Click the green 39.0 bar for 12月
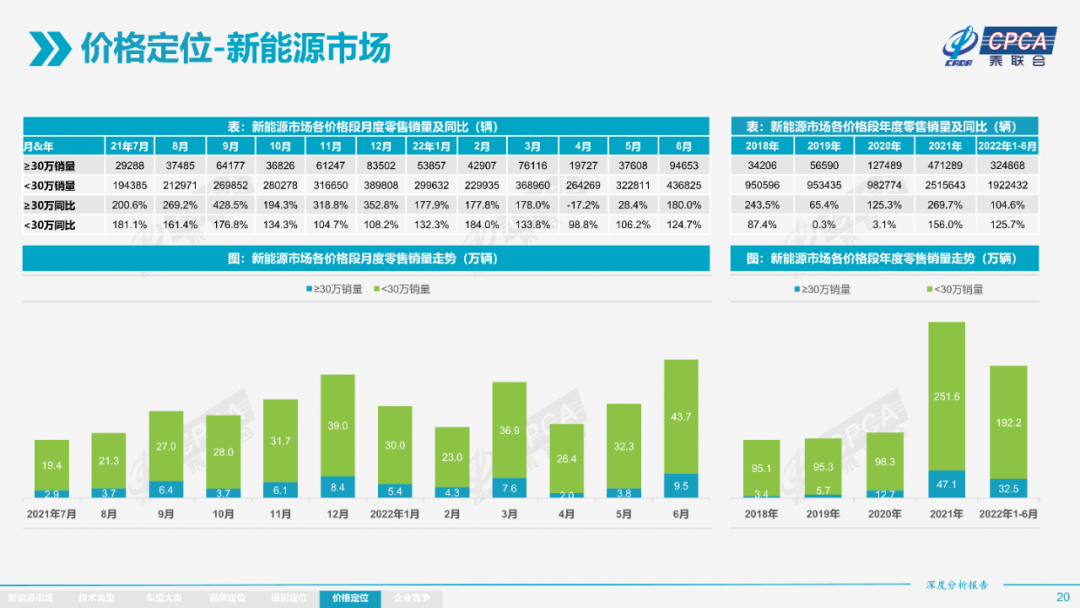The image size is (1080, 608). 338,425
